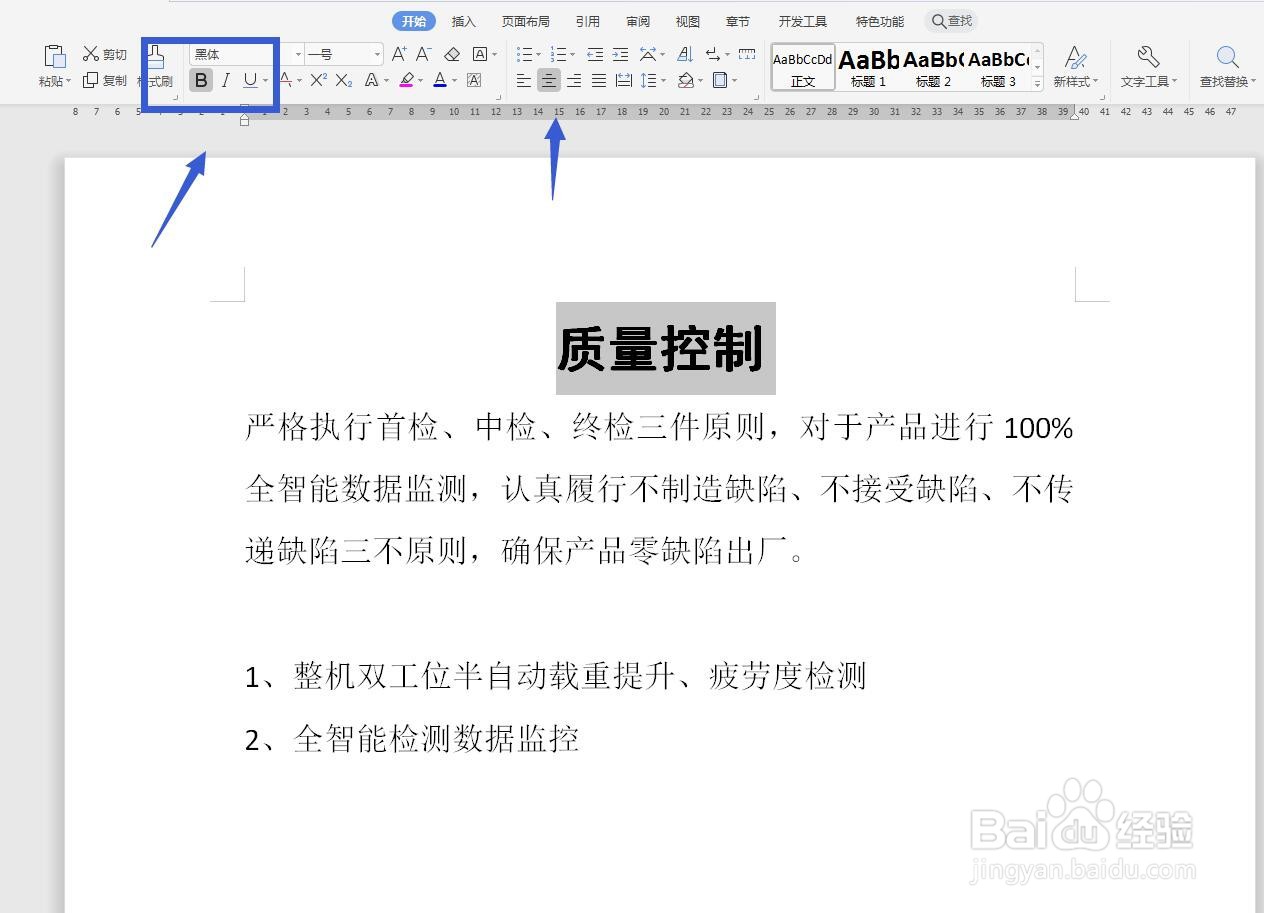The image size is (1264, 913).
Task: Apply the 标题 2 style
Action: 934,67
